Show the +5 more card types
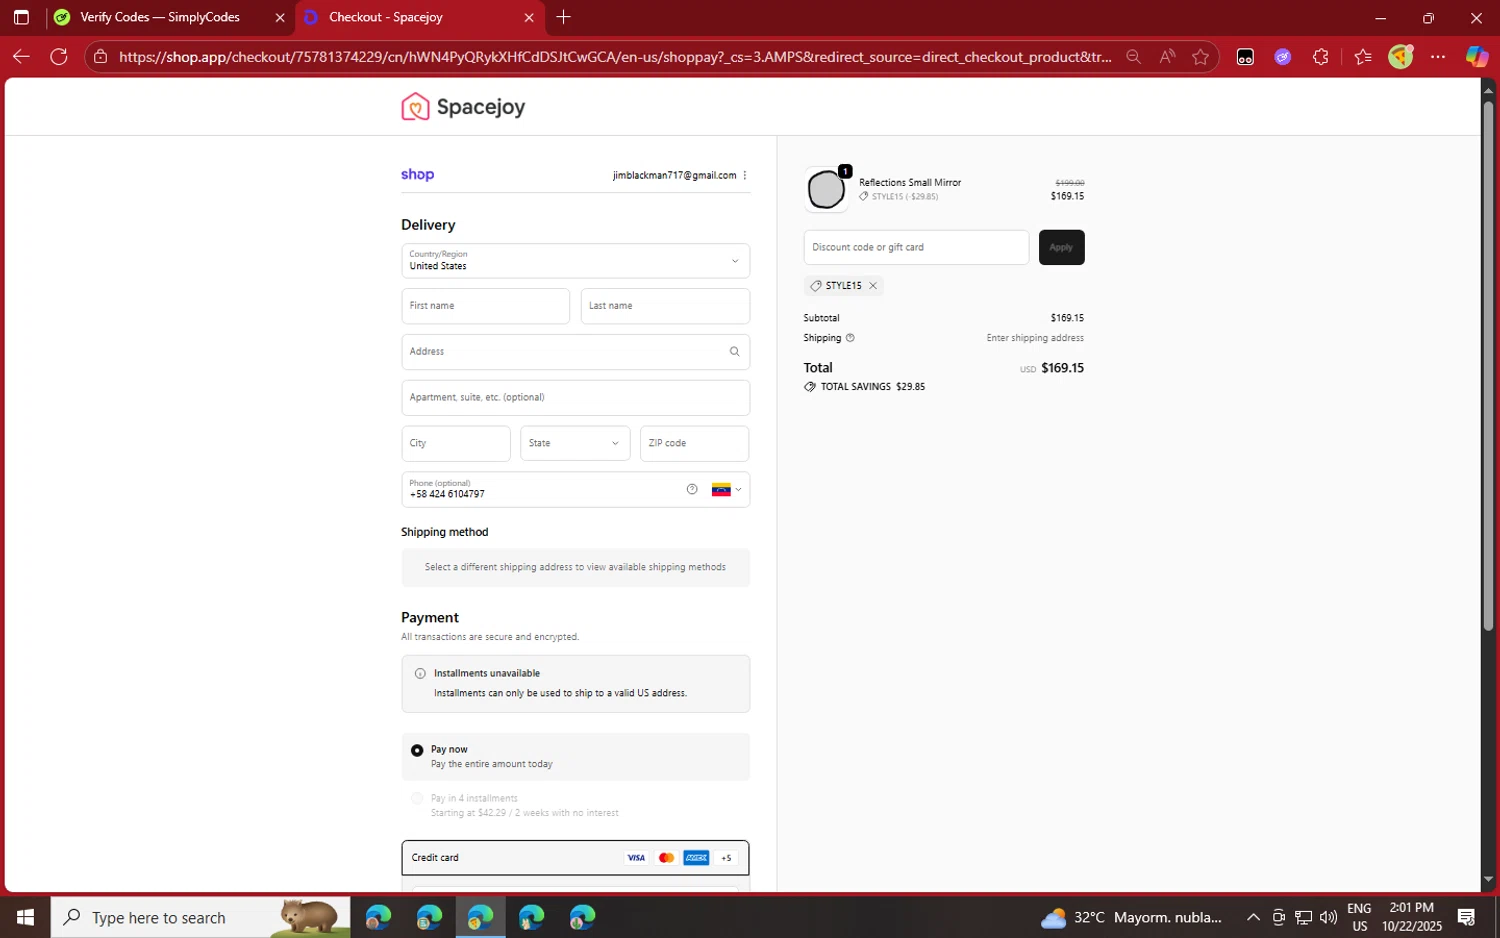Image resolution: width=1500 pixels, height=938 pixels. 726,858
